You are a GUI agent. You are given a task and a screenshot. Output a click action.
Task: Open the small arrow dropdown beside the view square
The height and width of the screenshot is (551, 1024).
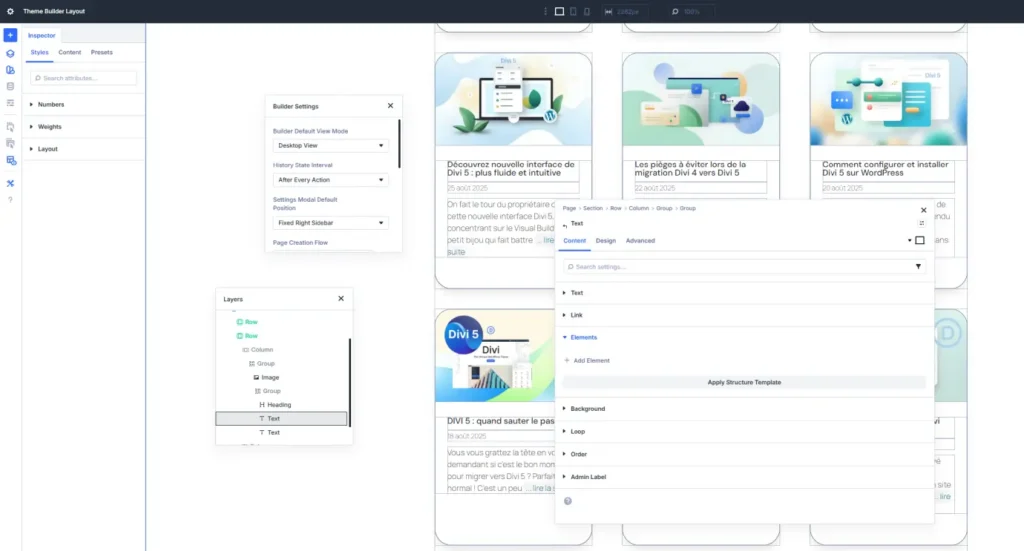tap(909, 240)
